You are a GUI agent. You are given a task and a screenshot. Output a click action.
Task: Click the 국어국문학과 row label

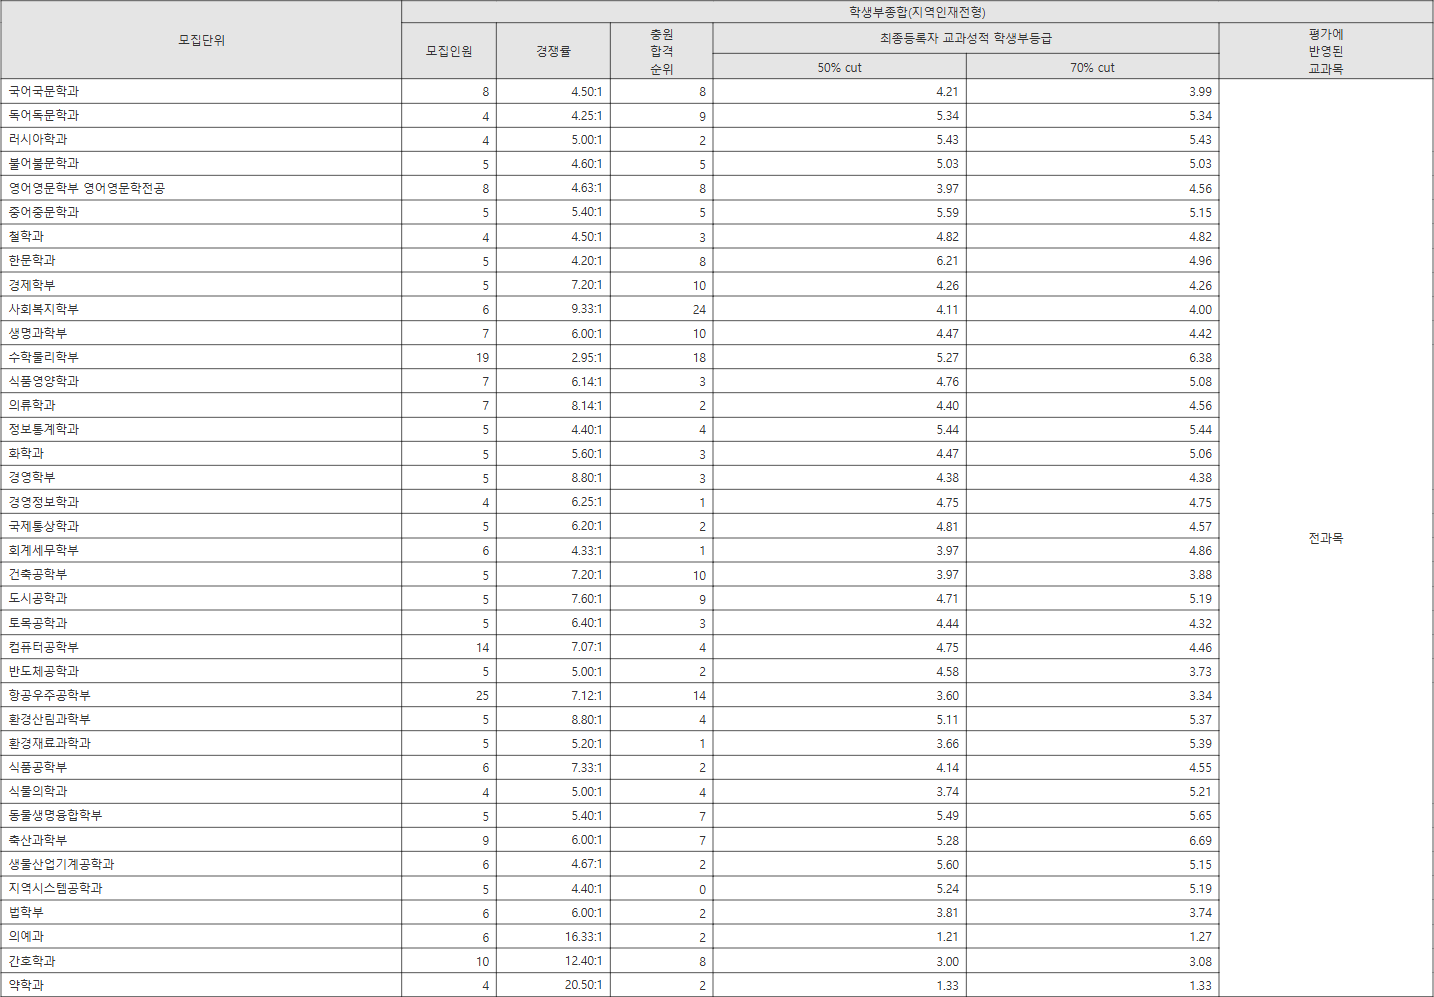44,91
